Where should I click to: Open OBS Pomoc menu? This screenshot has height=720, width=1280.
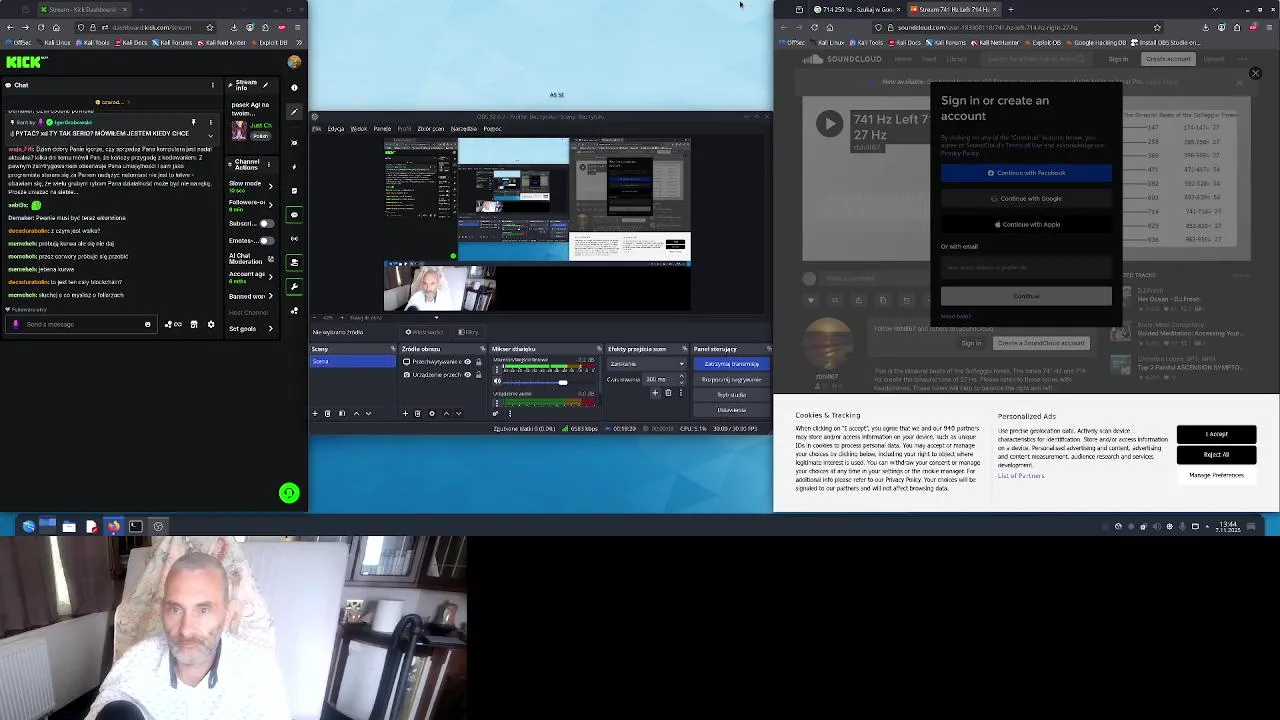click(492, 129)
